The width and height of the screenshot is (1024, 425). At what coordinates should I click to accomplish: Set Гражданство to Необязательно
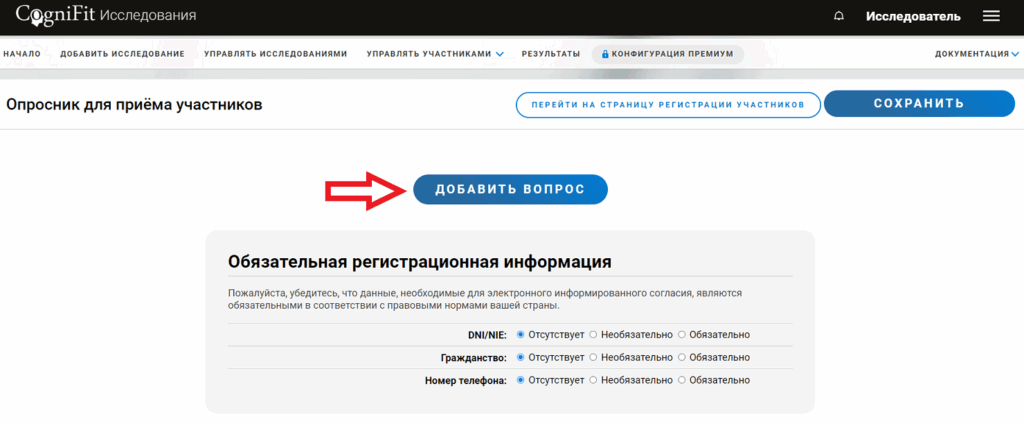coord(594,357)
